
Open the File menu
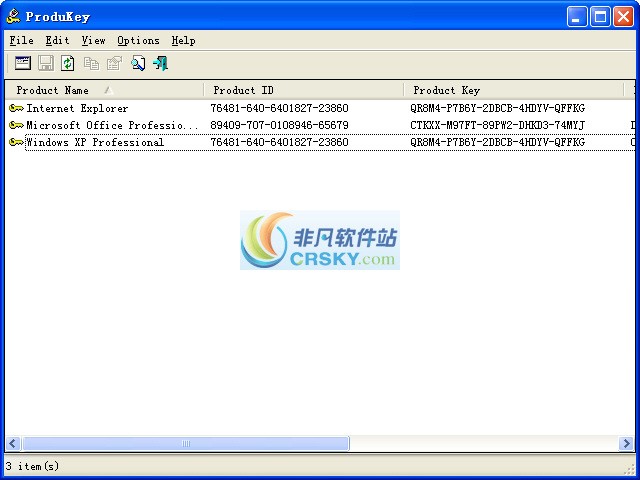pyautogui.click(x=21, y=40)
